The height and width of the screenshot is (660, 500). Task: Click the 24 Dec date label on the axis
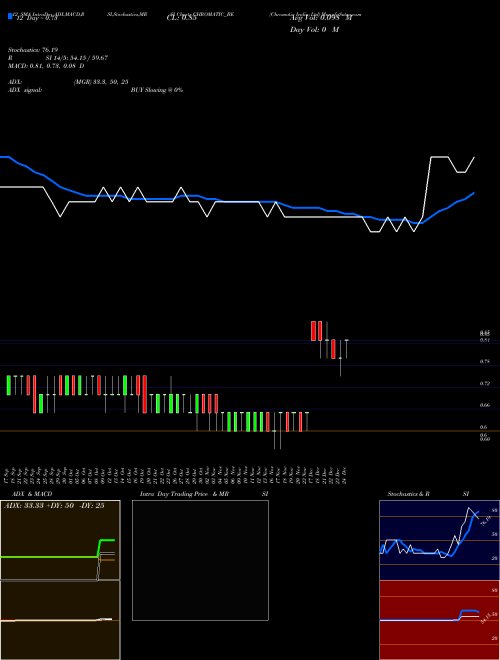click(x=344, y=475)
